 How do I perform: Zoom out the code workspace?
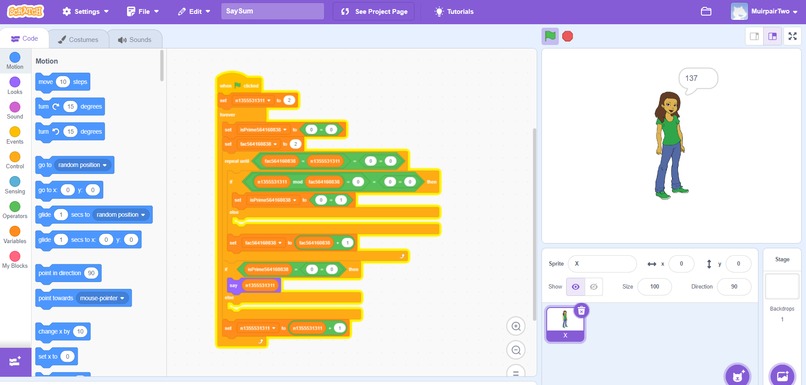[516, 351]
